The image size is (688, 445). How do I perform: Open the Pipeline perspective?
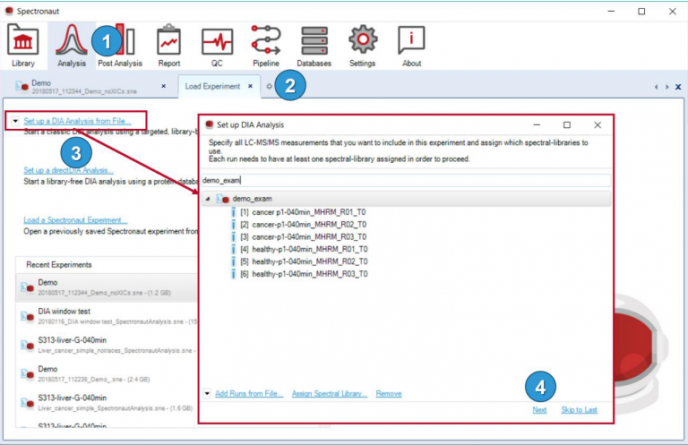coord(265,44)
